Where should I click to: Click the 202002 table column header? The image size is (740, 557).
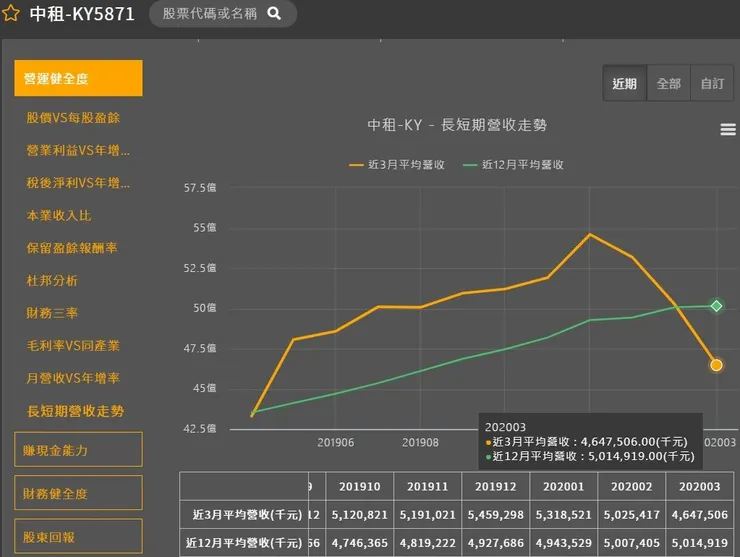click(631, 487)
